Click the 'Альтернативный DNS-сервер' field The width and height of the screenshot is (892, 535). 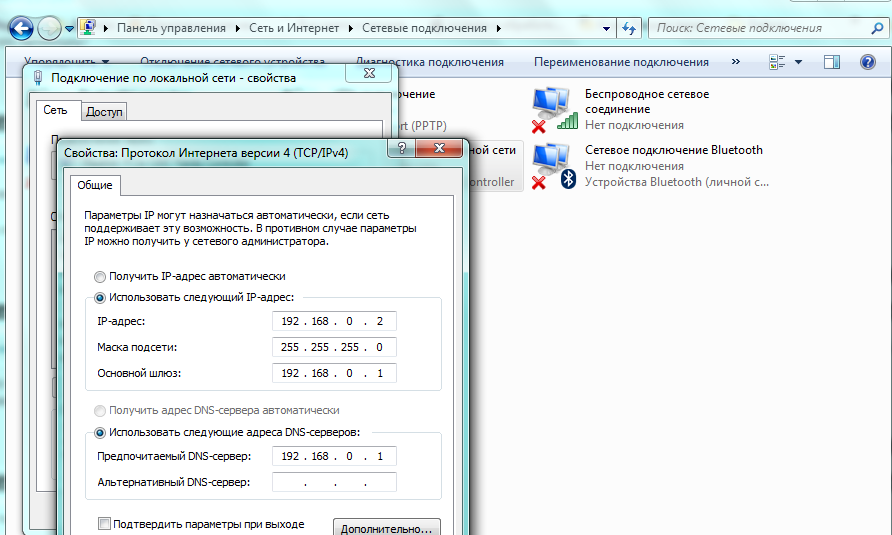coord(333,483)
